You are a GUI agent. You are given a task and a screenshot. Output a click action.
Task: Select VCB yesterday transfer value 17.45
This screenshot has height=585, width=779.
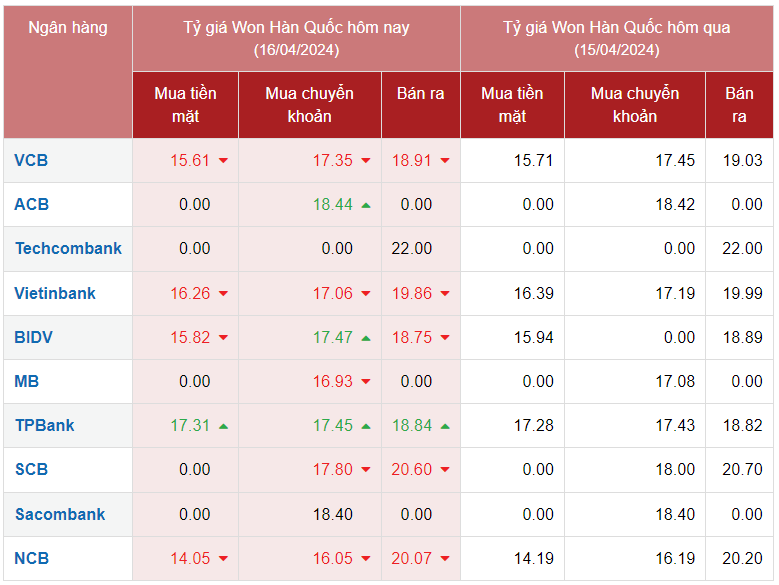[675, 160]
